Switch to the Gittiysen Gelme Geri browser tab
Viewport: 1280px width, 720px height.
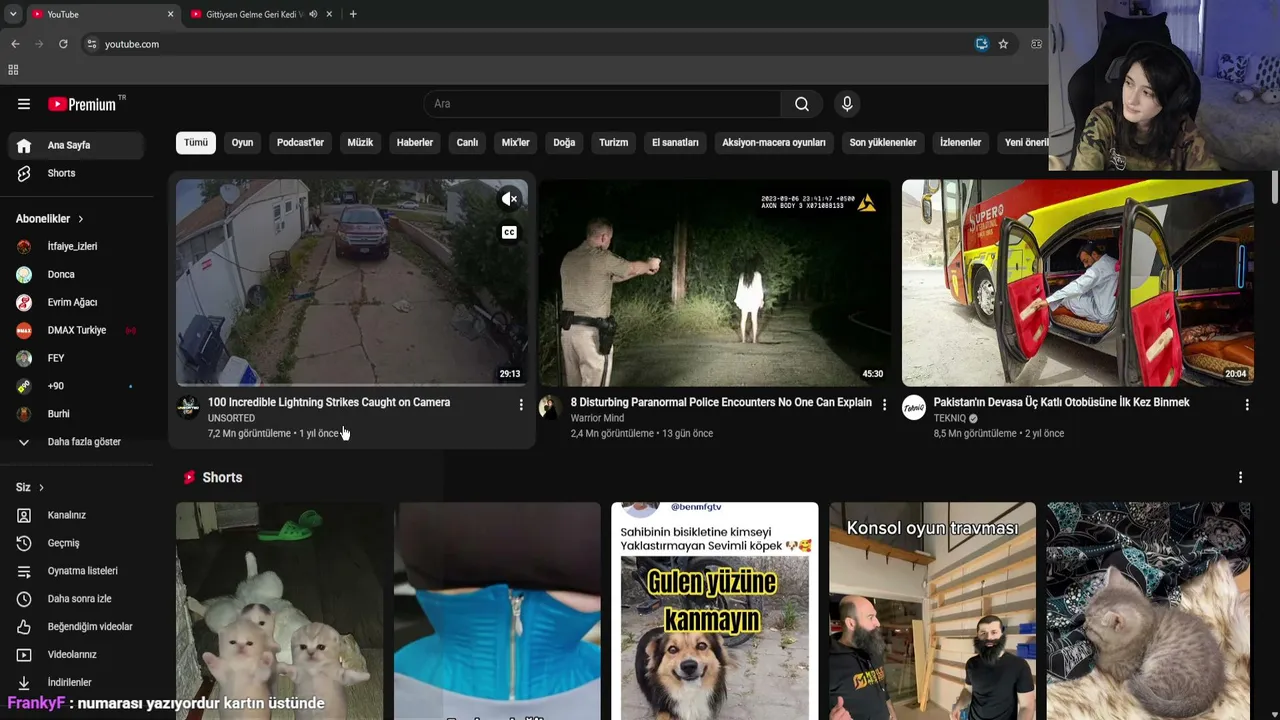[261, 14]
